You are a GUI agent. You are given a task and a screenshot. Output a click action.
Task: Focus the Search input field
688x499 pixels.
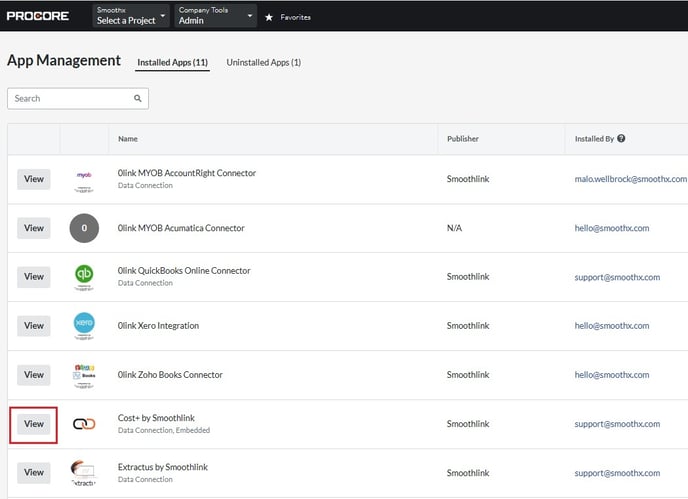coord(78,98)
